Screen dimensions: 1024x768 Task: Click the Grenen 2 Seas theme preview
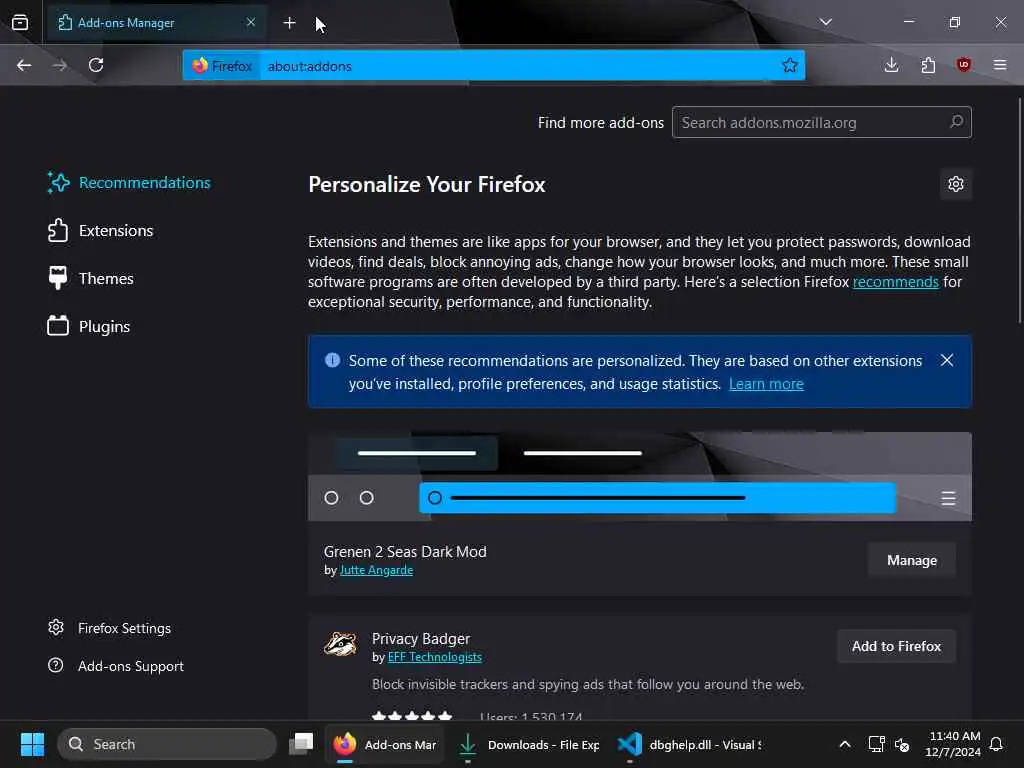(640, 477)
